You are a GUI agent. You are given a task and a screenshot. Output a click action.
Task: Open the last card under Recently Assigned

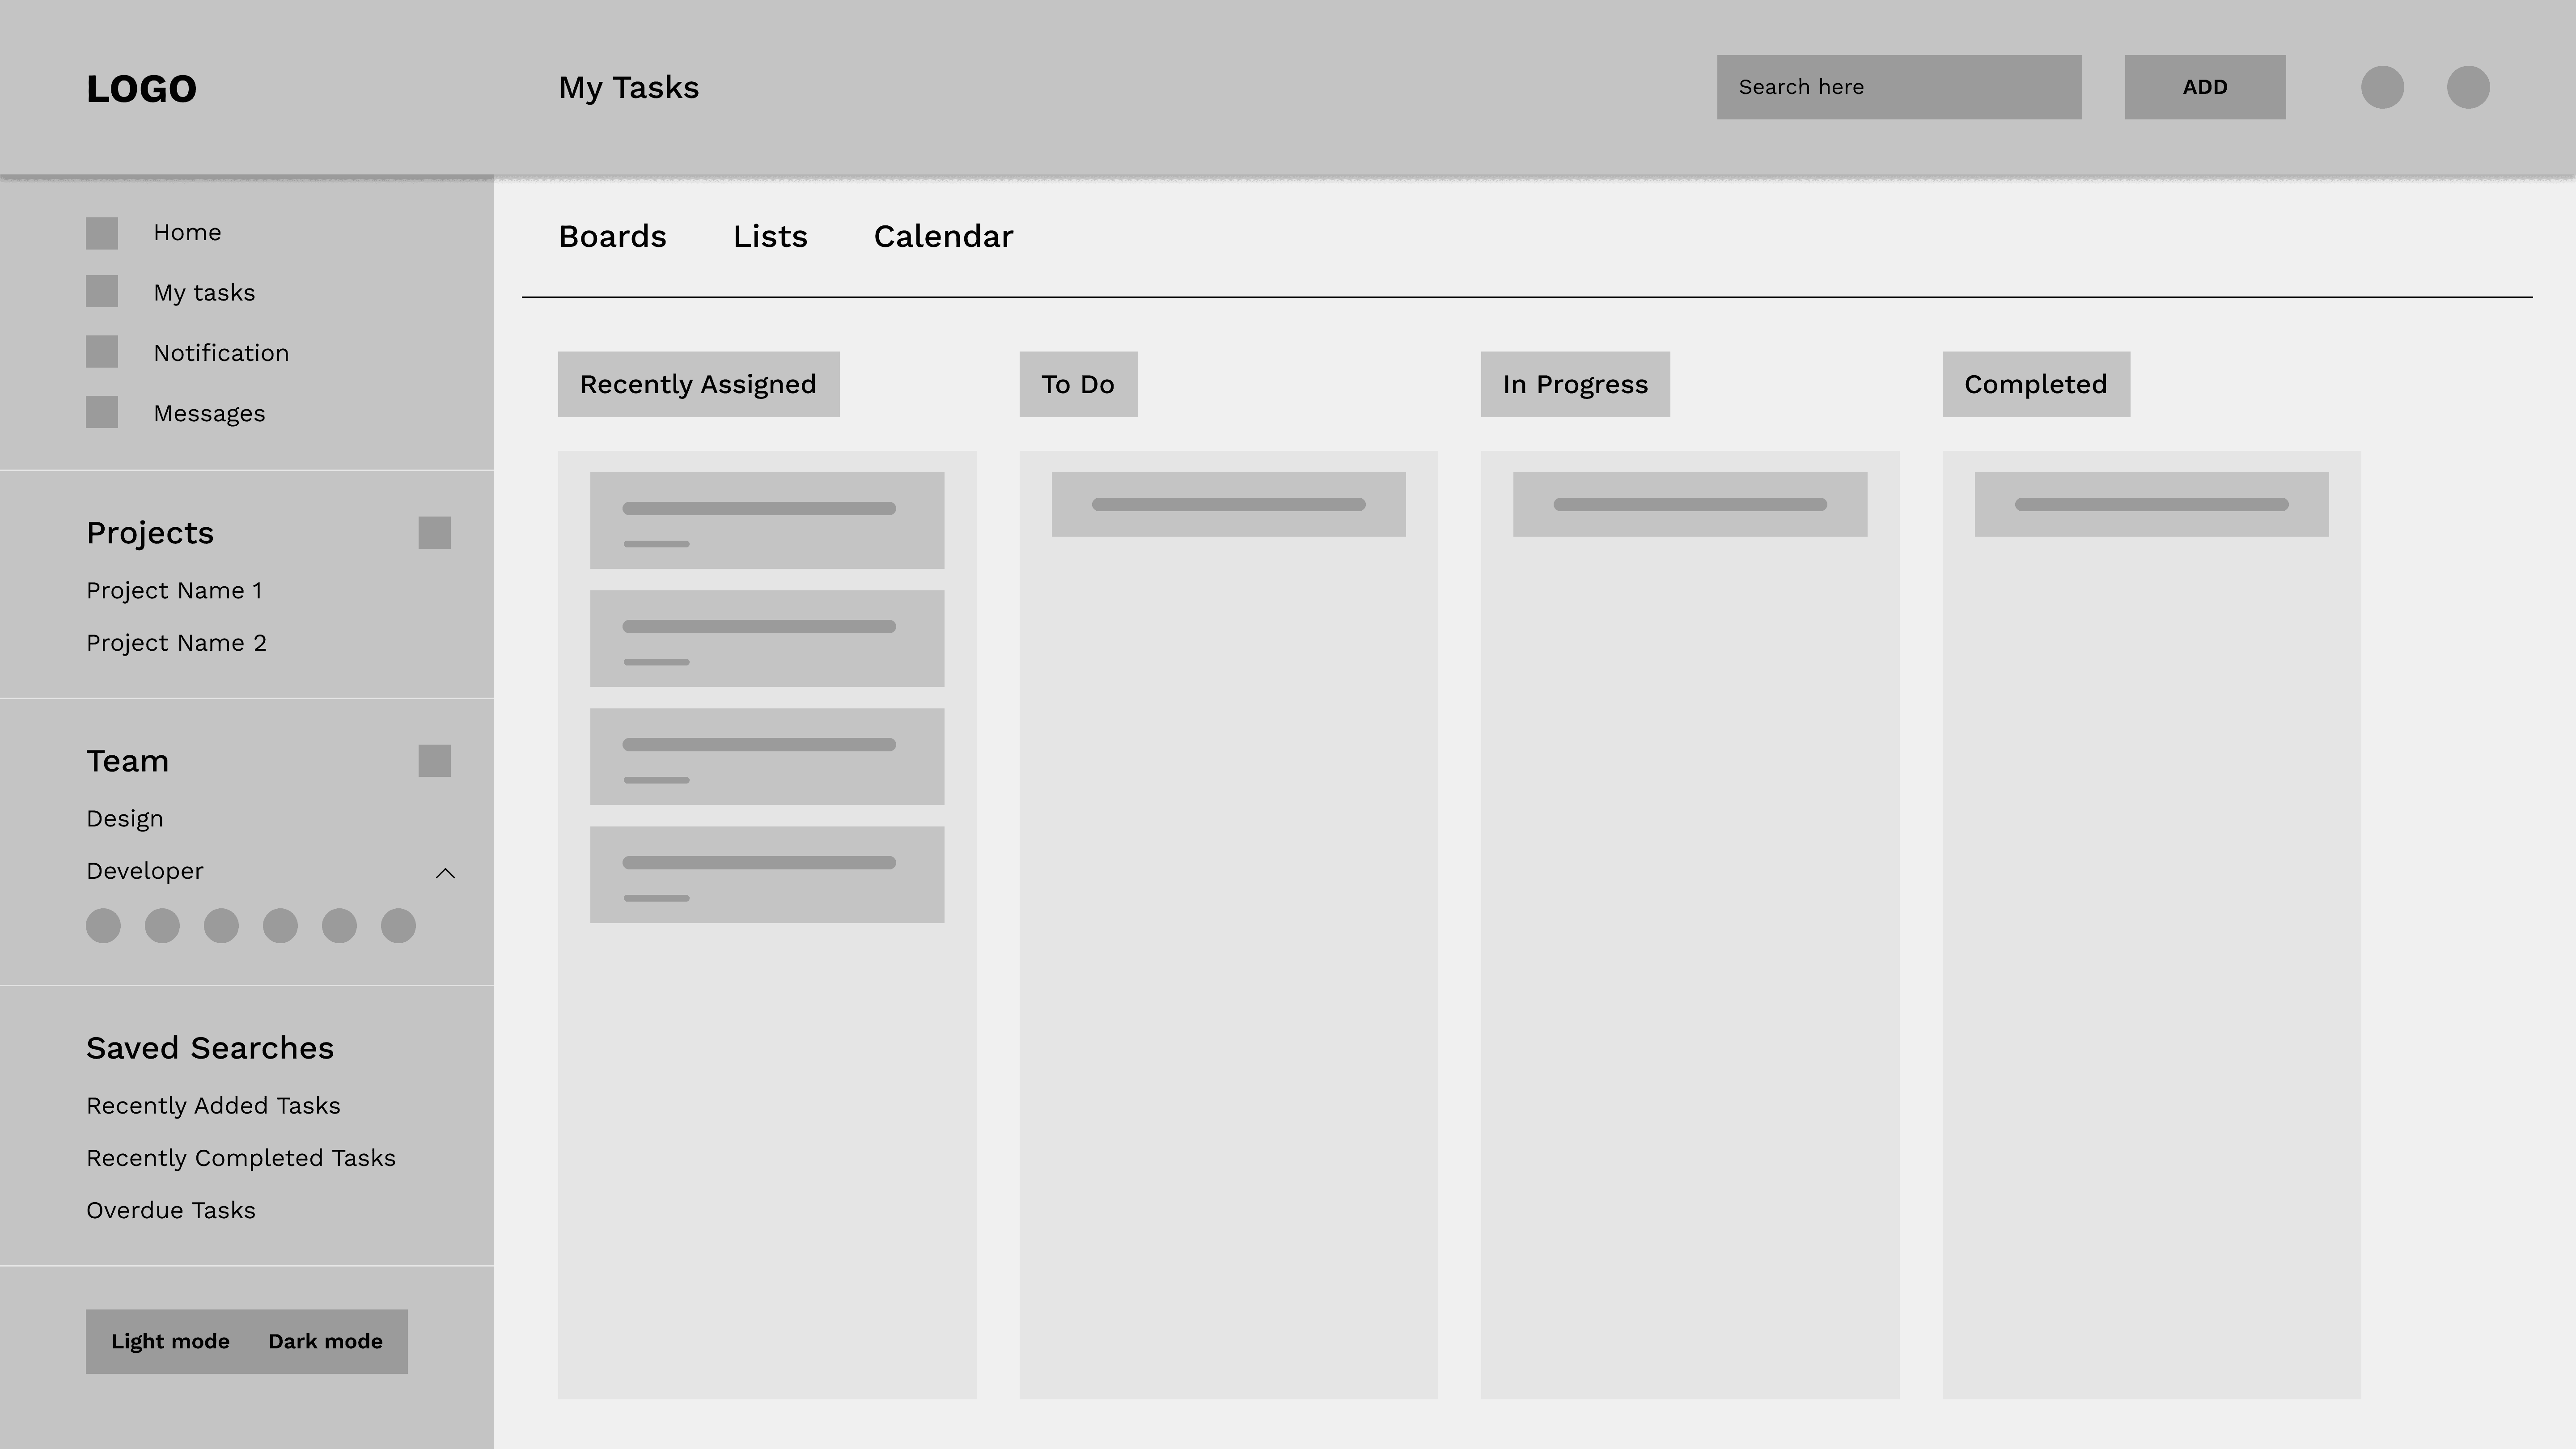(x=767, y=875)
